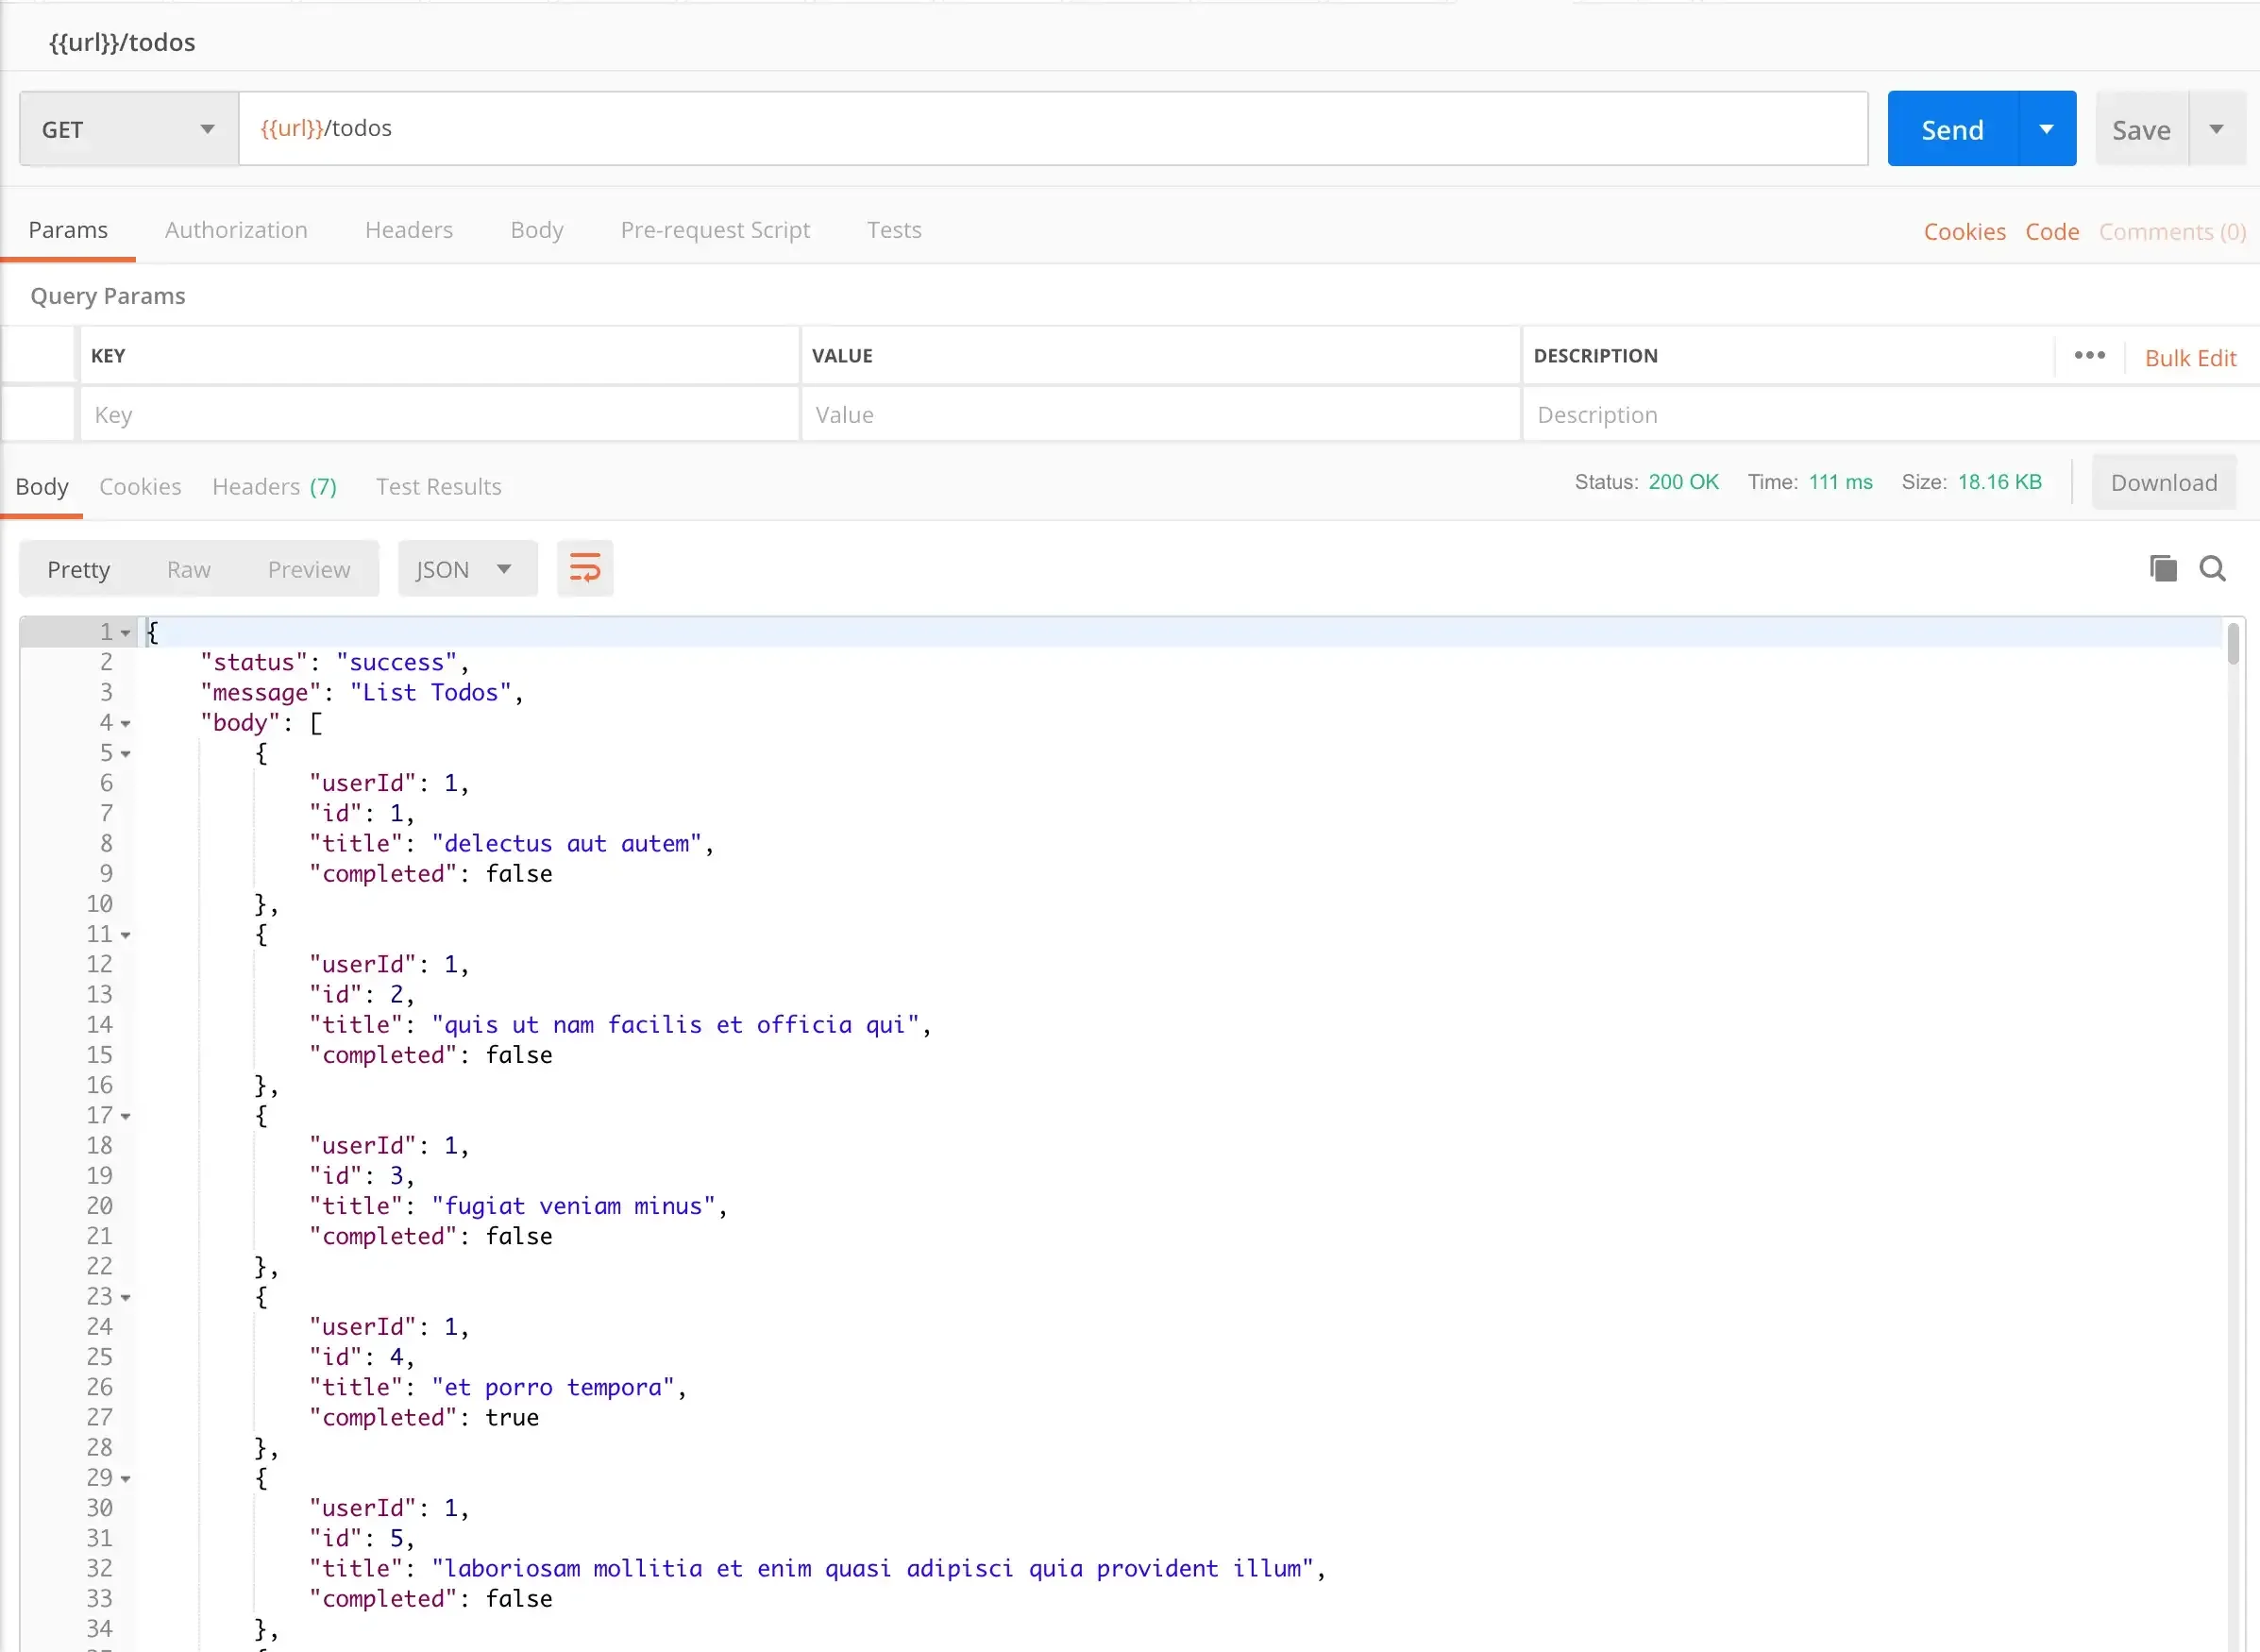The image size is (2260, 1652).
Task: Open the GET method dropdown
Action: click(129, 129)
